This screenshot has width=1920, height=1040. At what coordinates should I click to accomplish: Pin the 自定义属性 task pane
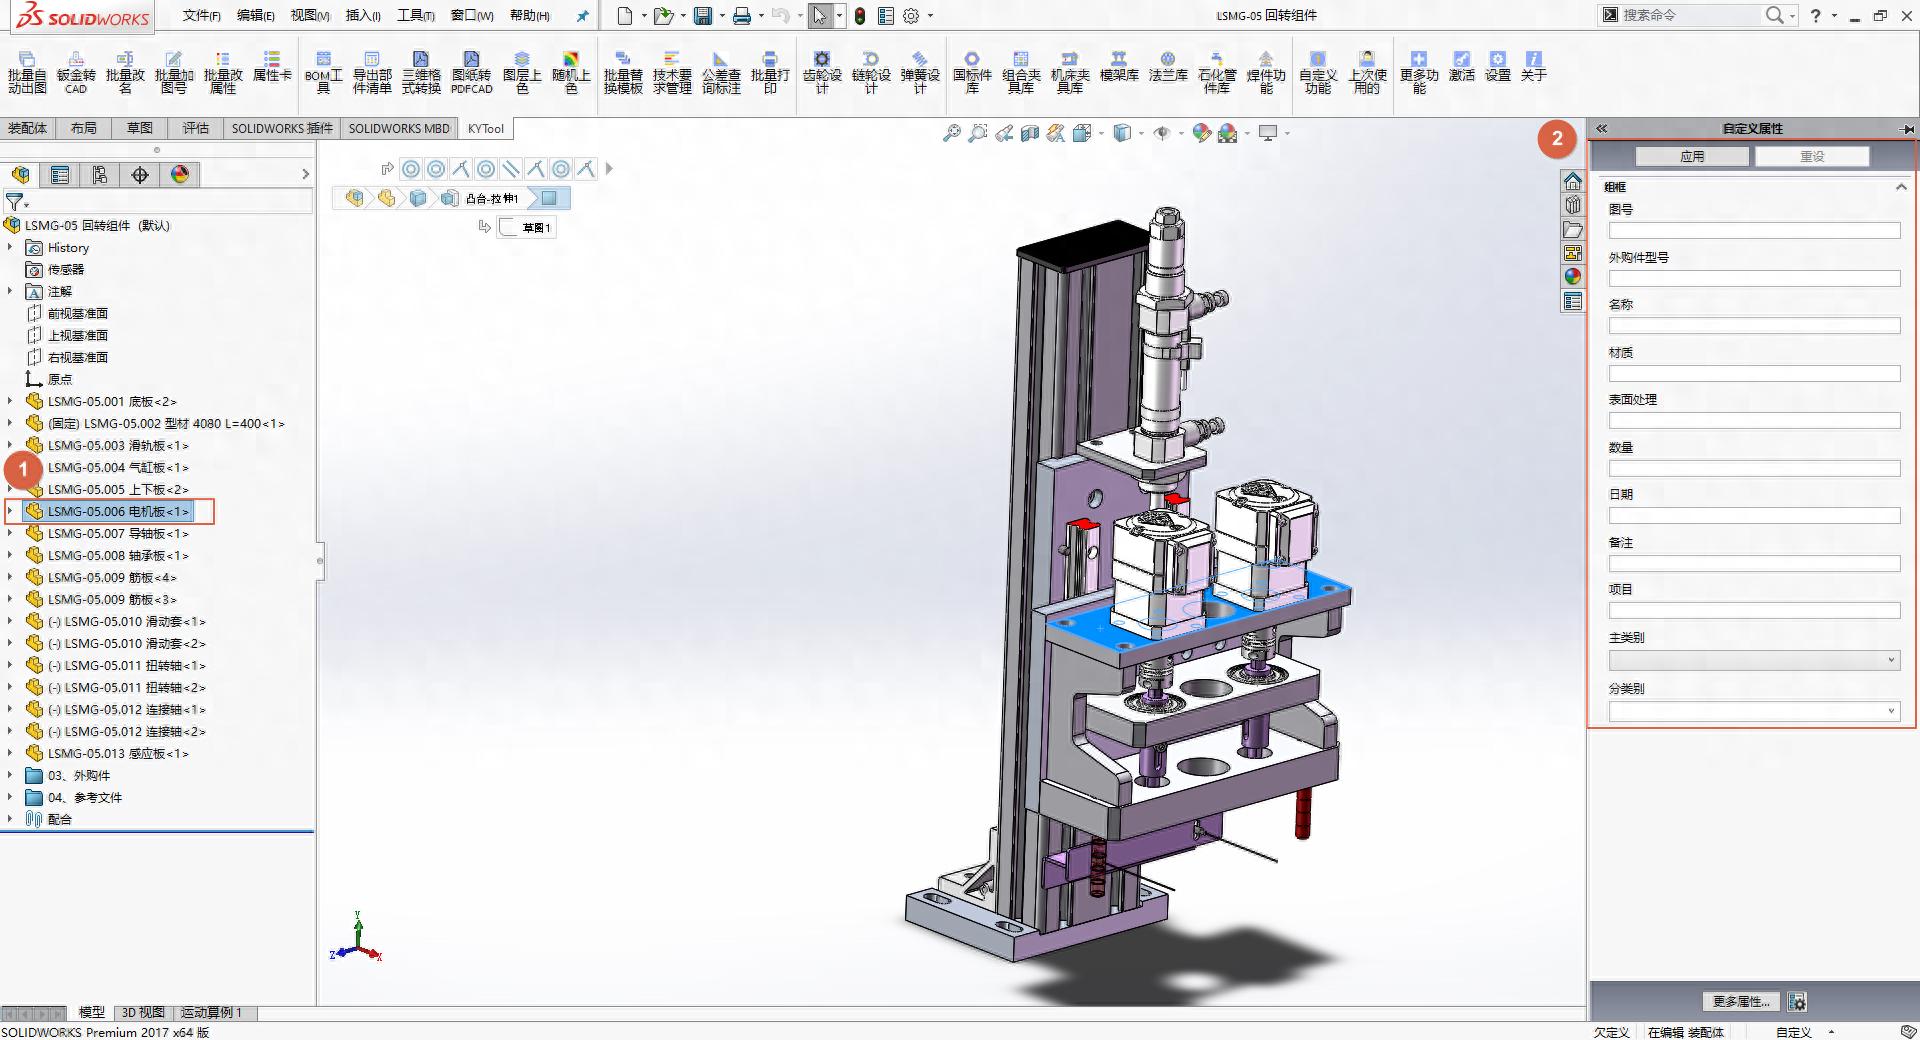[1908, 129]
